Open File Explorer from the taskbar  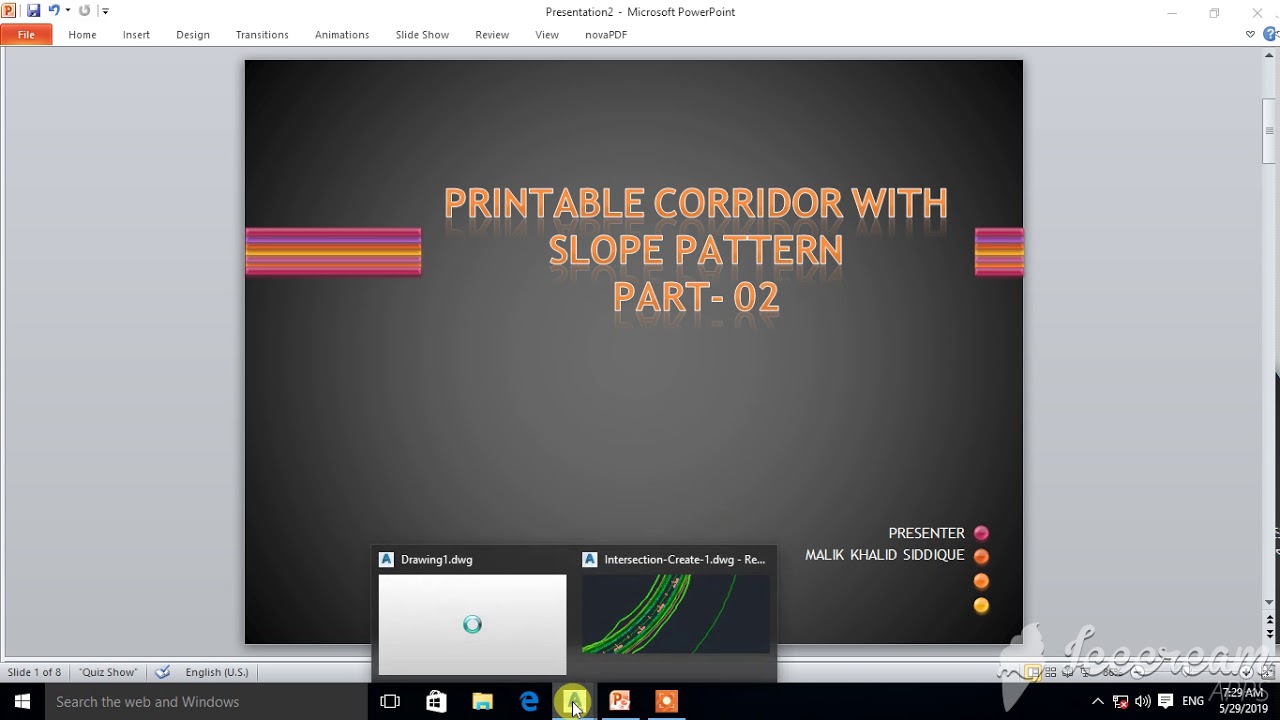[x=482, y=702]
